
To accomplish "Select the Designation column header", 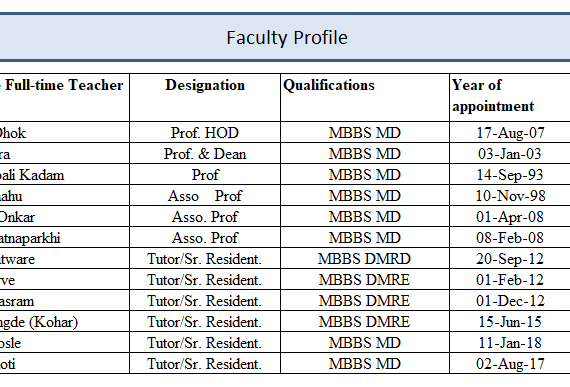I will 205,97.
